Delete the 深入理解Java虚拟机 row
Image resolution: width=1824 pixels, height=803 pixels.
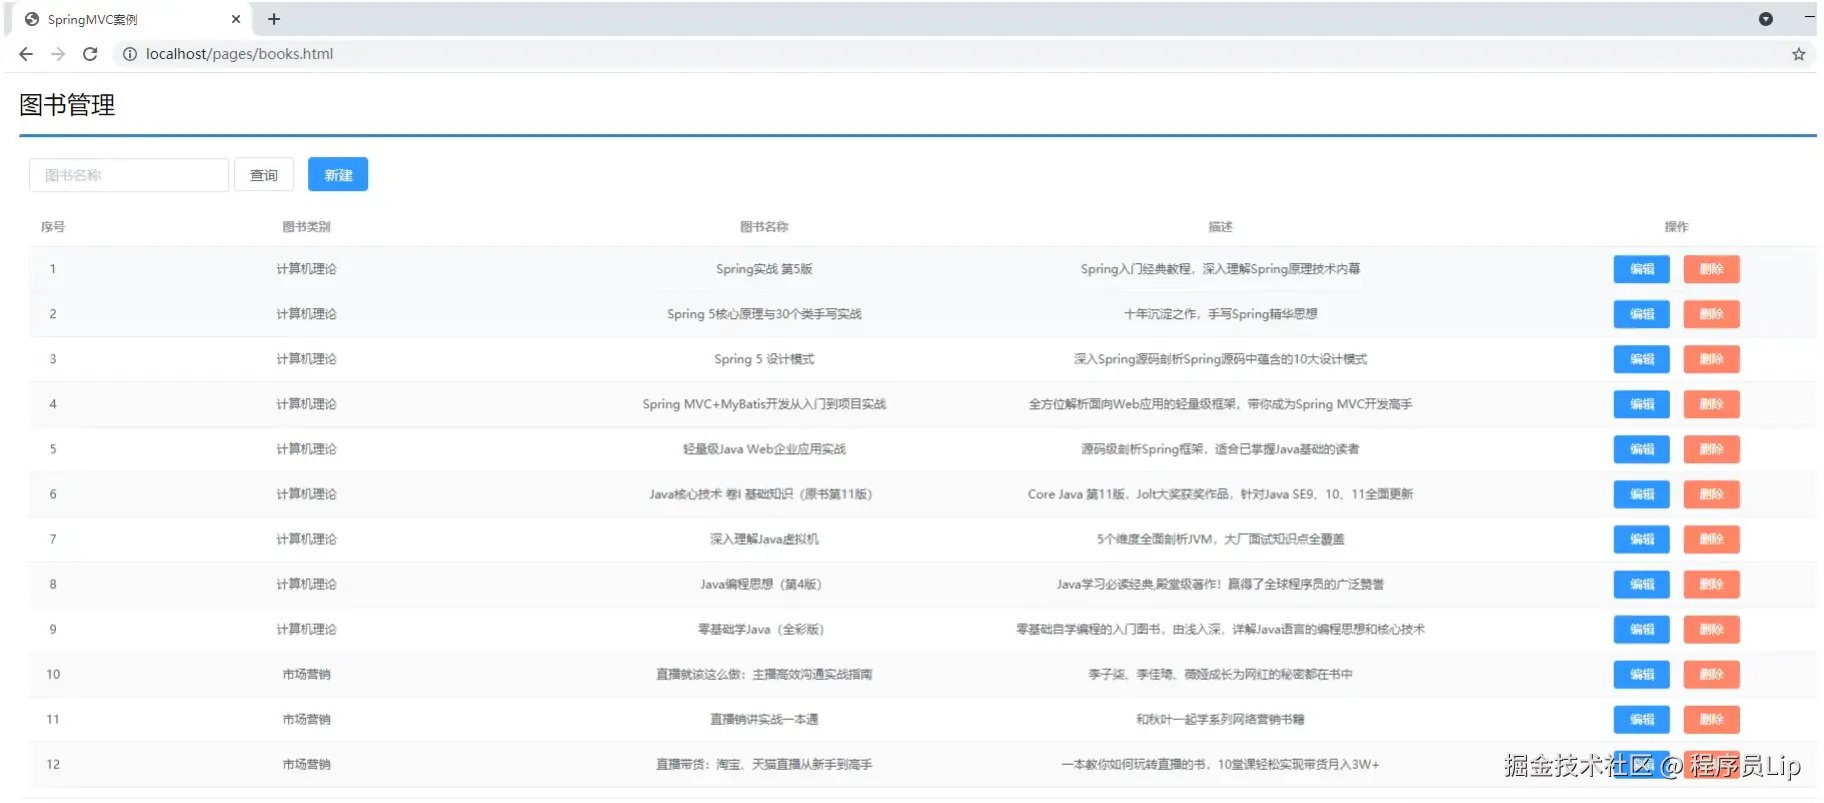(1711, 539)
